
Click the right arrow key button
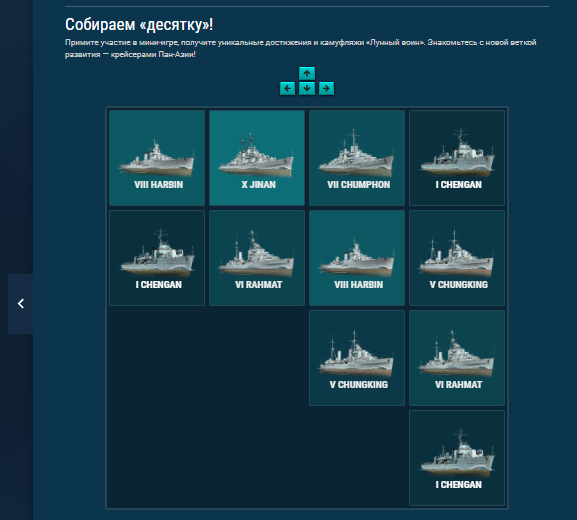(x=326, y=89)
